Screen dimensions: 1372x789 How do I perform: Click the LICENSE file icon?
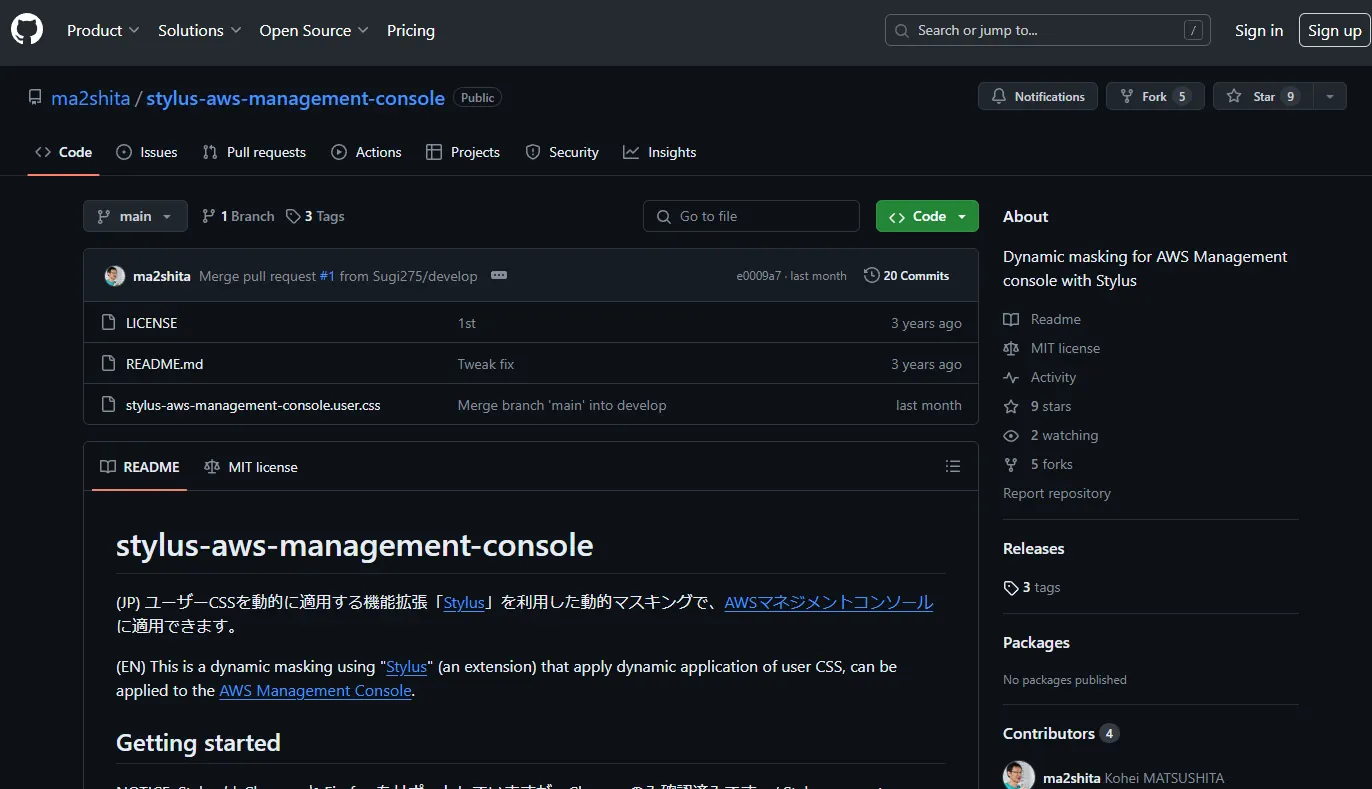click(109, 323)
